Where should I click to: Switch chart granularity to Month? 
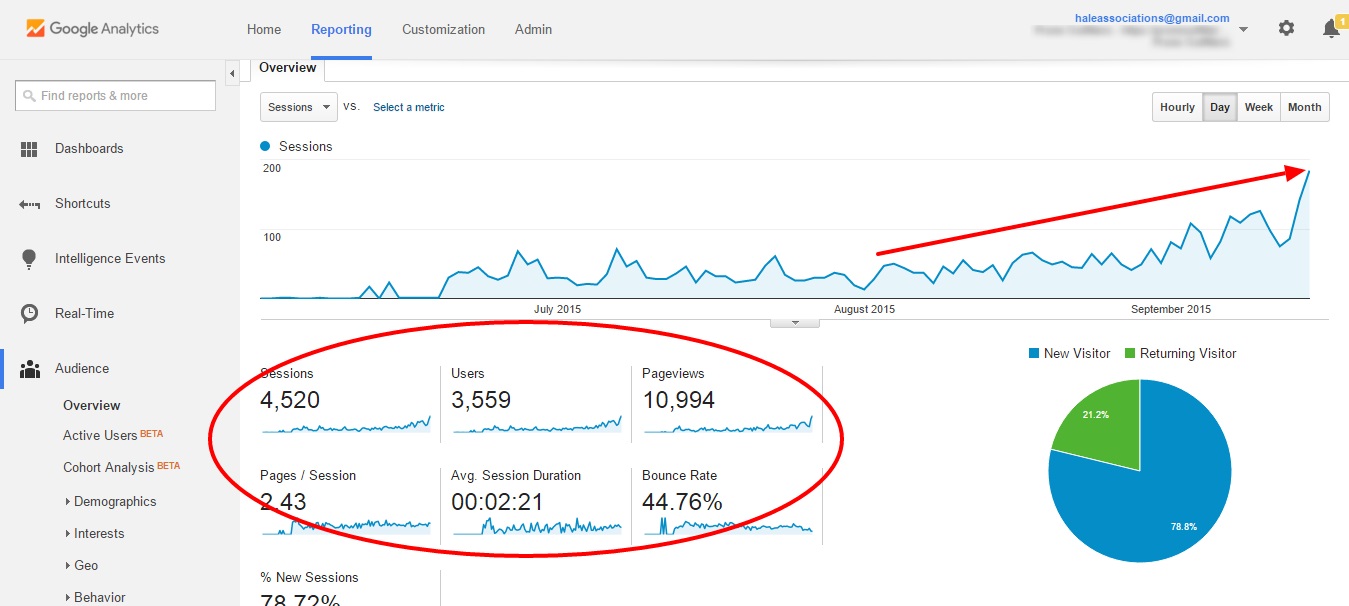click(1304, 107)
